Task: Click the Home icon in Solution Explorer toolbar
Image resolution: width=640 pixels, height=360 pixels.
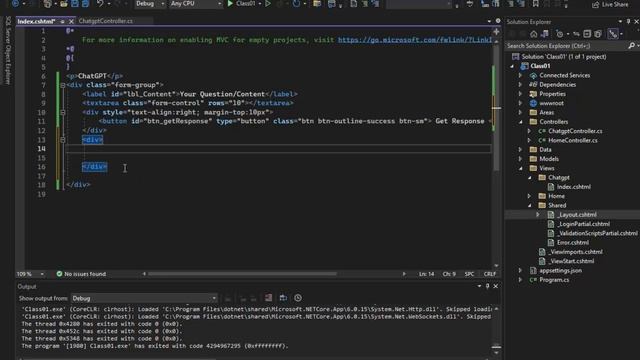Action: (533, 34)
